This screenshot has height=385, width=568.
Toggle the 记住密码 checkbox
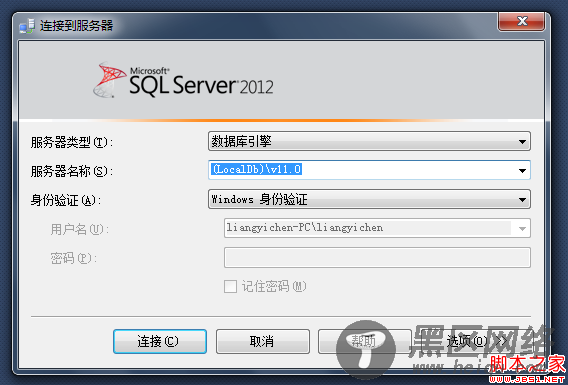(230, 286)
